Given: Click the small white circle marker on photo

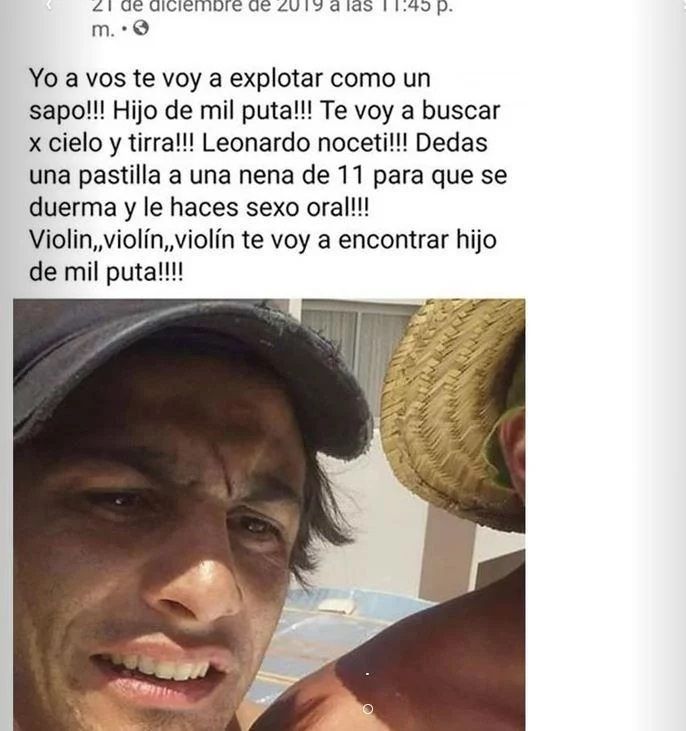Looking at the screenshot, I should [368, 709].
